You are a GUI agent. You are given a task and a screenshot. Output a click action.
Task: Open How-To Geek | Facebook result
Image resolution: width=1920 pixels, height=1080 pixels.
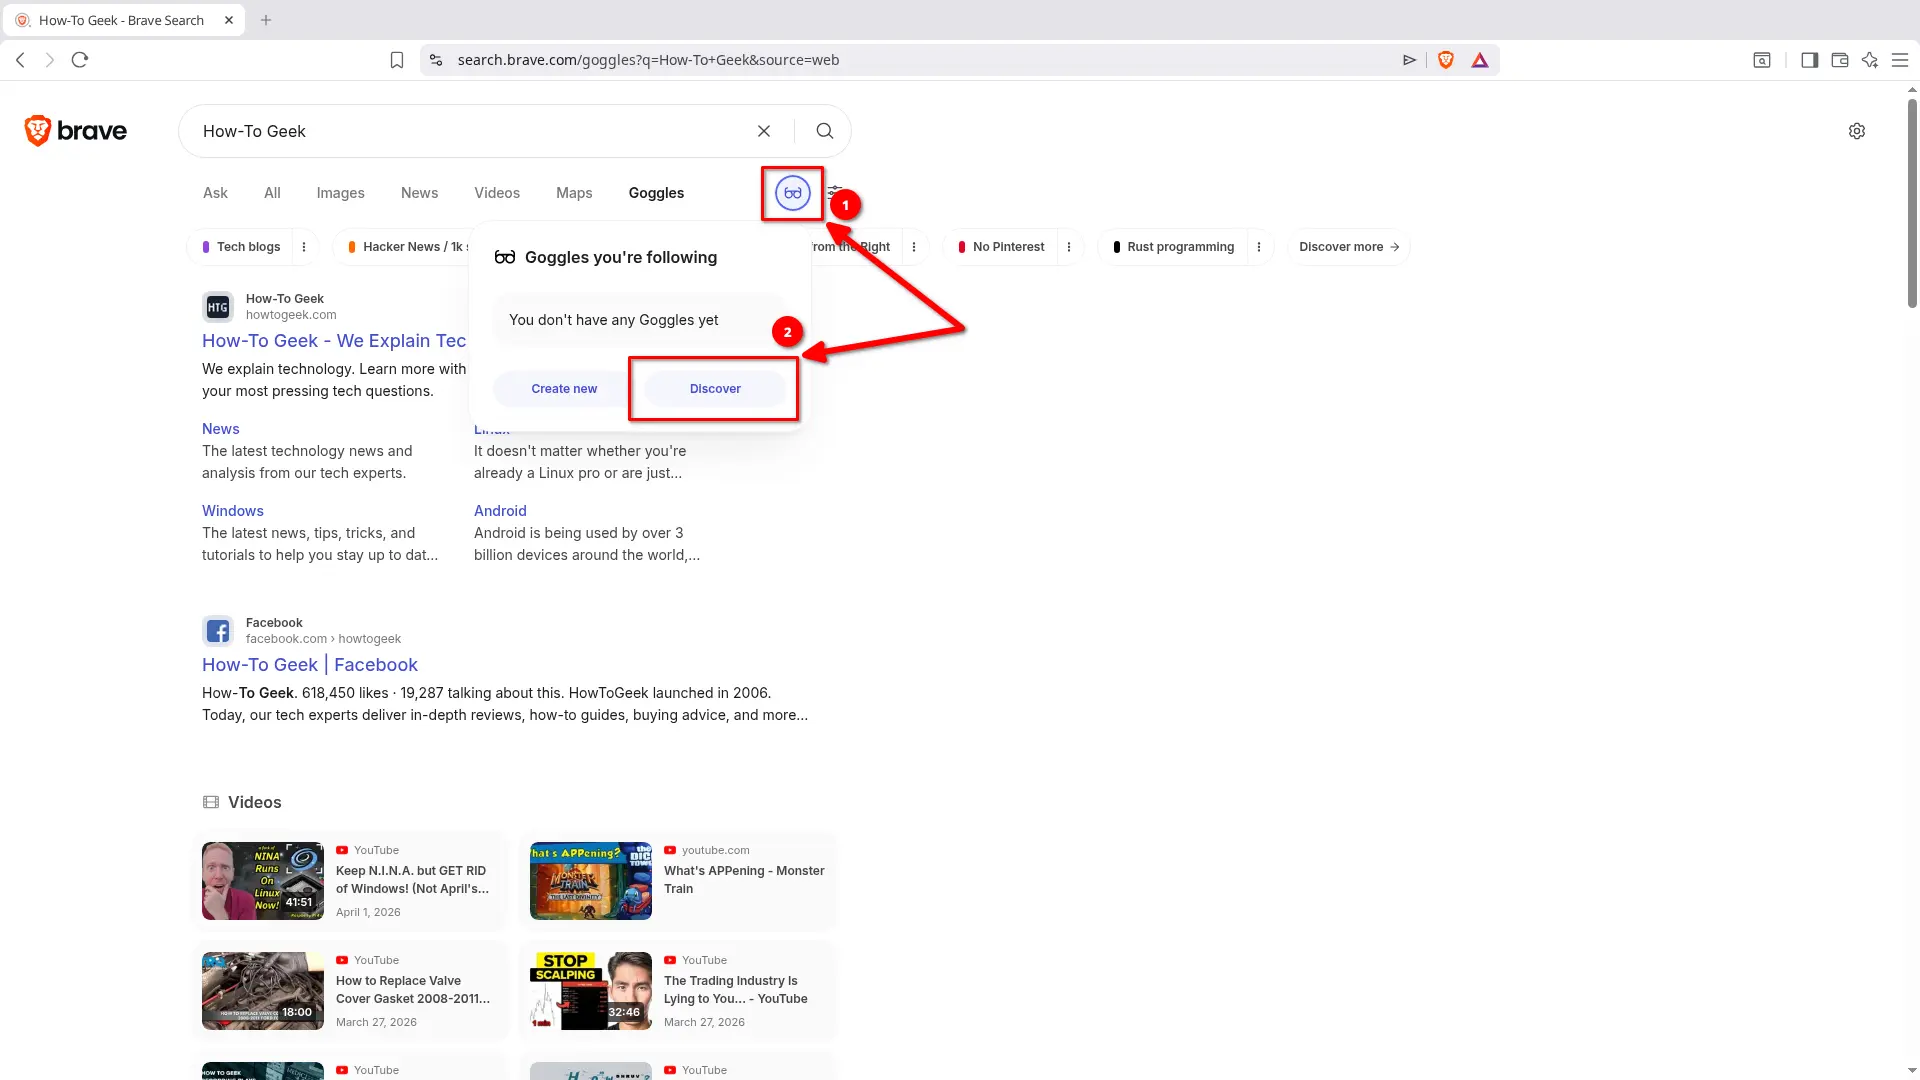pos(310,665)
